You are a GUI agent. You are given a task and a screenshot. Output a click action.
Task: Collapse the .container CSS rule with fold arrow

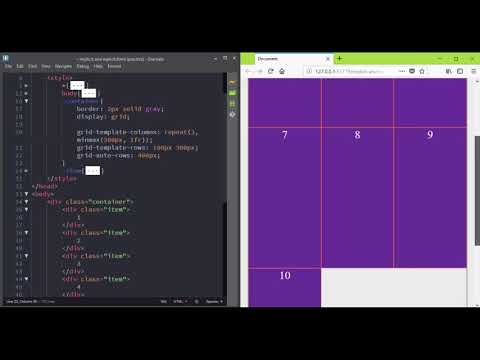pyautogui.click(x=26, y=101)
